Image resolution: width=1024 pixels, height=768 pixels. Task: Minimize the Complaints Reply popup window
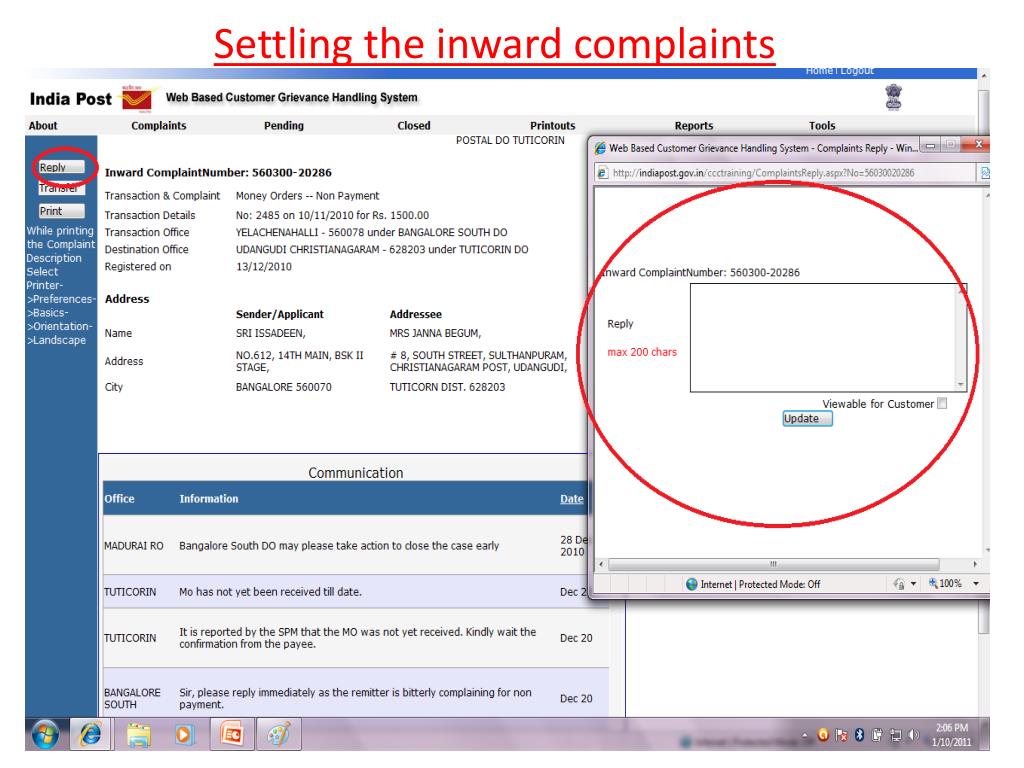tap(931, 145)
